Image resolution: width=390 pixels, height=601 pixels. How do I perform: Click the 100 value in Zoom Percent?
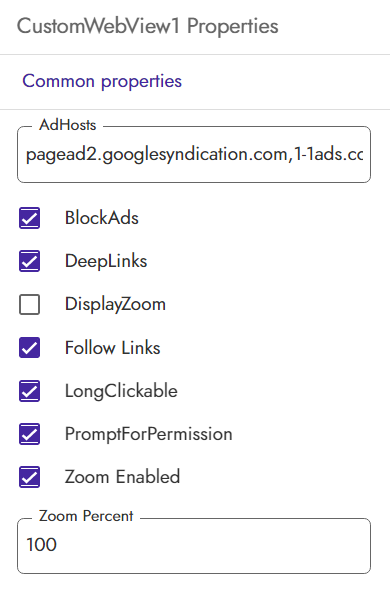[x=41, y=545]
